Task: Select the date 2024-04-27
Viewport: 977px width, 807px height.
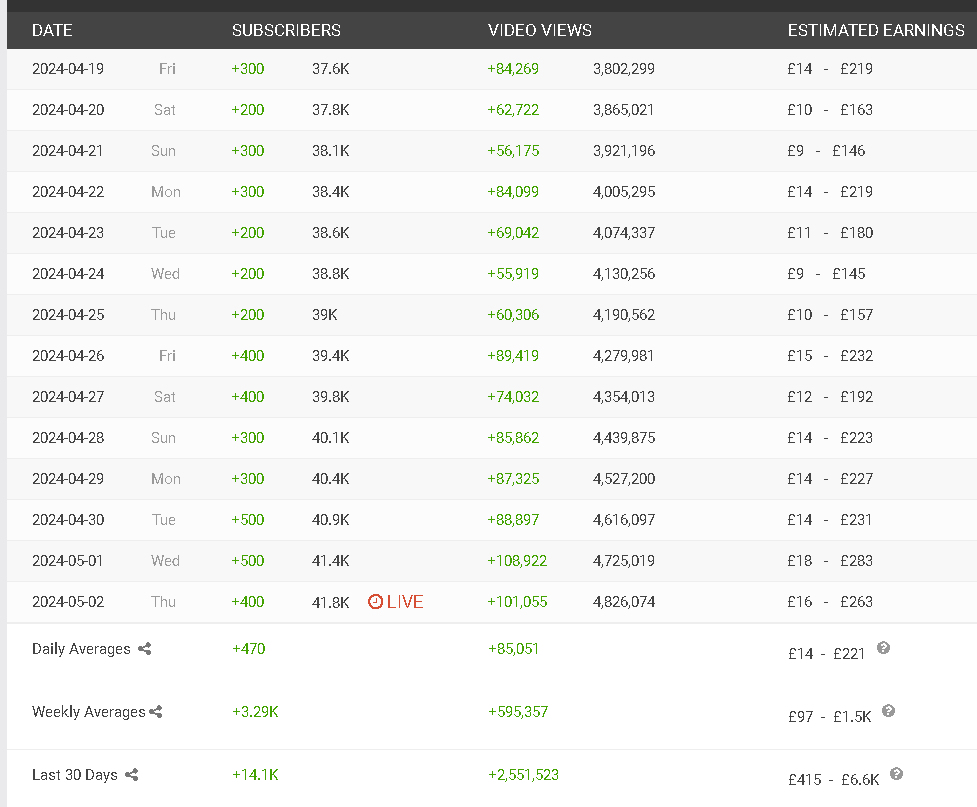Action: tap(68, 397)
